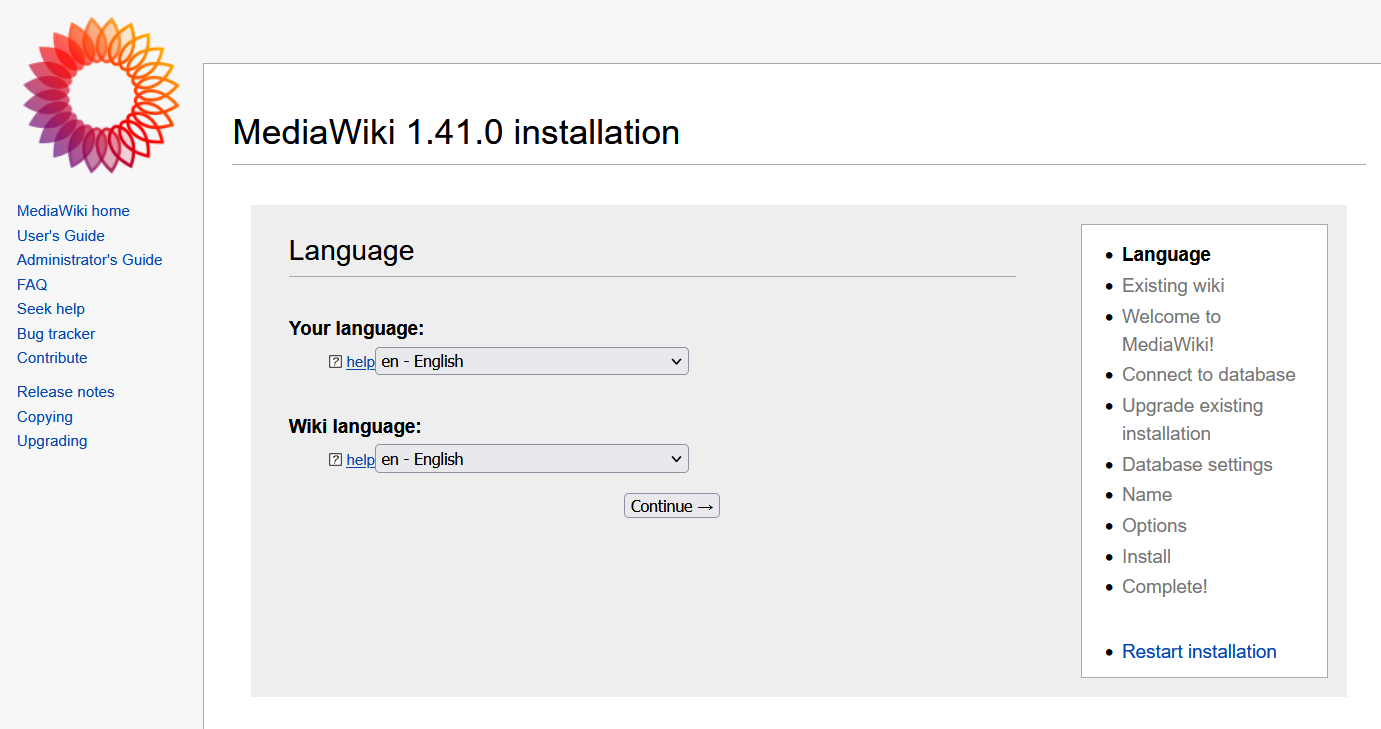Click the Welcome to MediaWiki! step

point(1171,330)
